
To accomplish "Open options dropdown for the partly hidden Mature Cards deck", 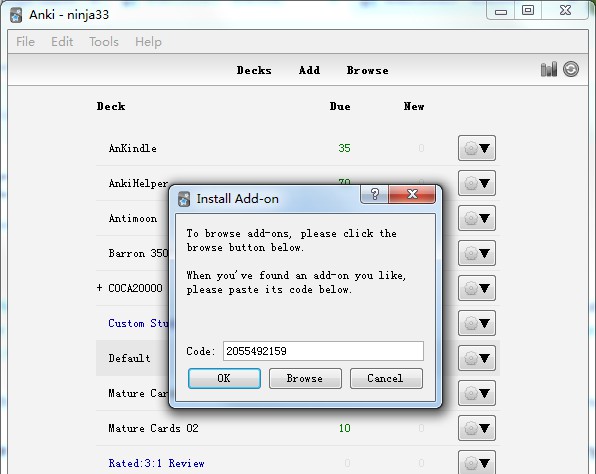I will 477,393.
